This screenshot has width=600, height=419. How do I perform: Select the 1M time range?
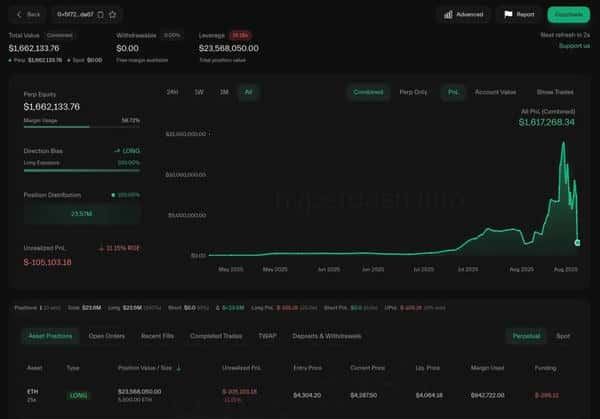click(224, 92)
